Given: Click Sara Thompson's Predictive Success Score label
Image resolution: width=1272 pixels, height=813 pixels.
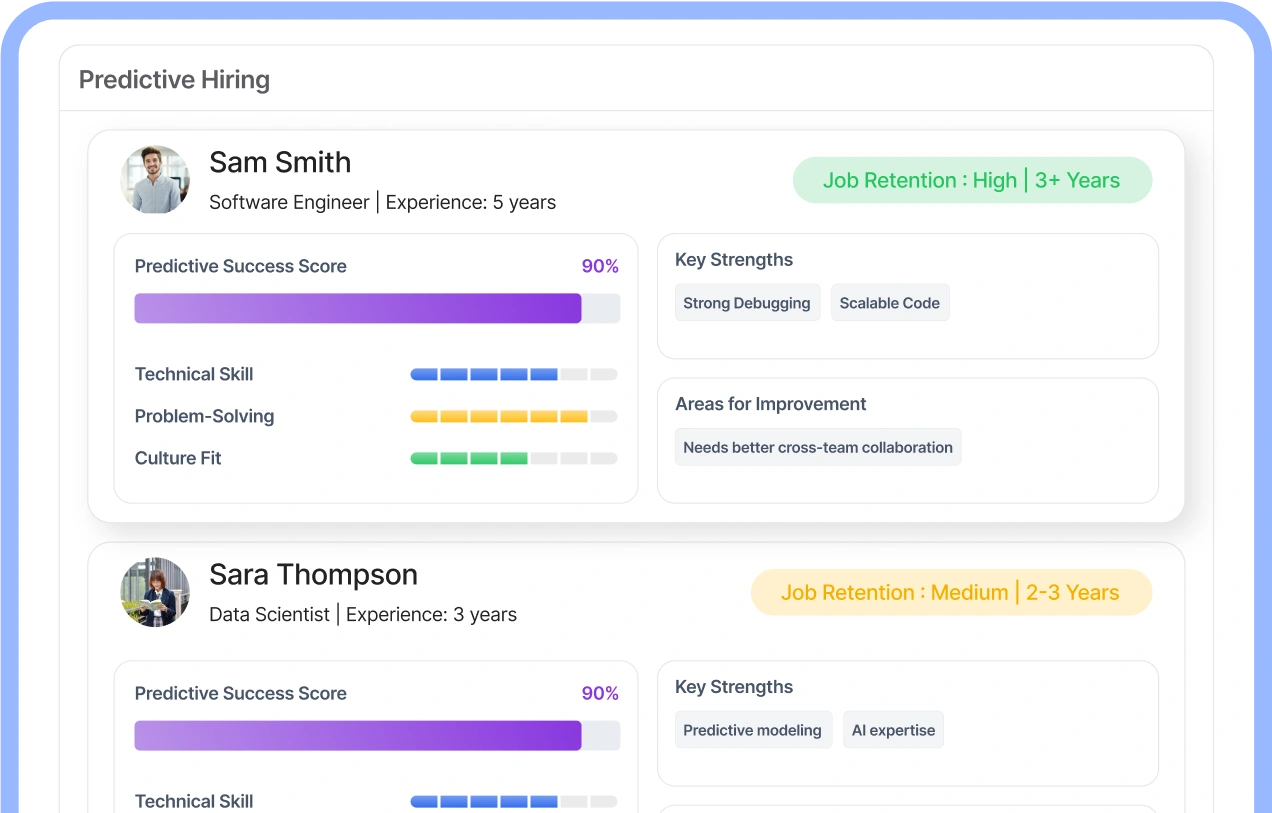Looking at the screenshot, I should coord(241,693).
